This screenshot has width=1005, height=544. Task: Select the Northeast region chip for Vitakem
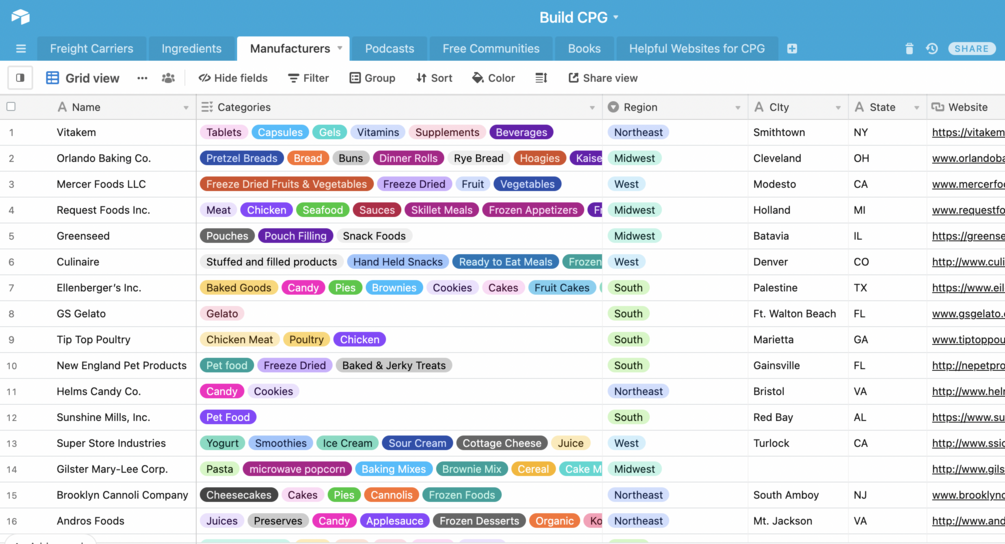pos(638,133)
